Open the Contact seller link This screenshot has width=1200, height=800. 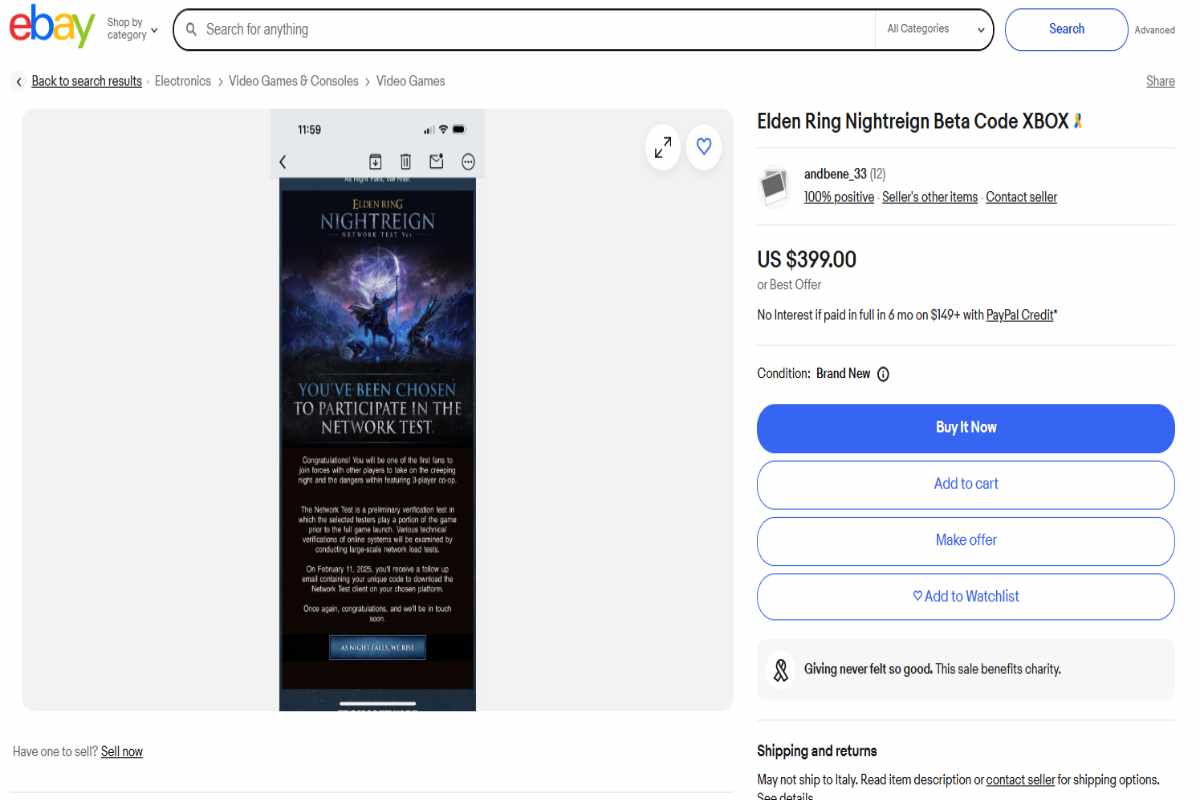1021,197
